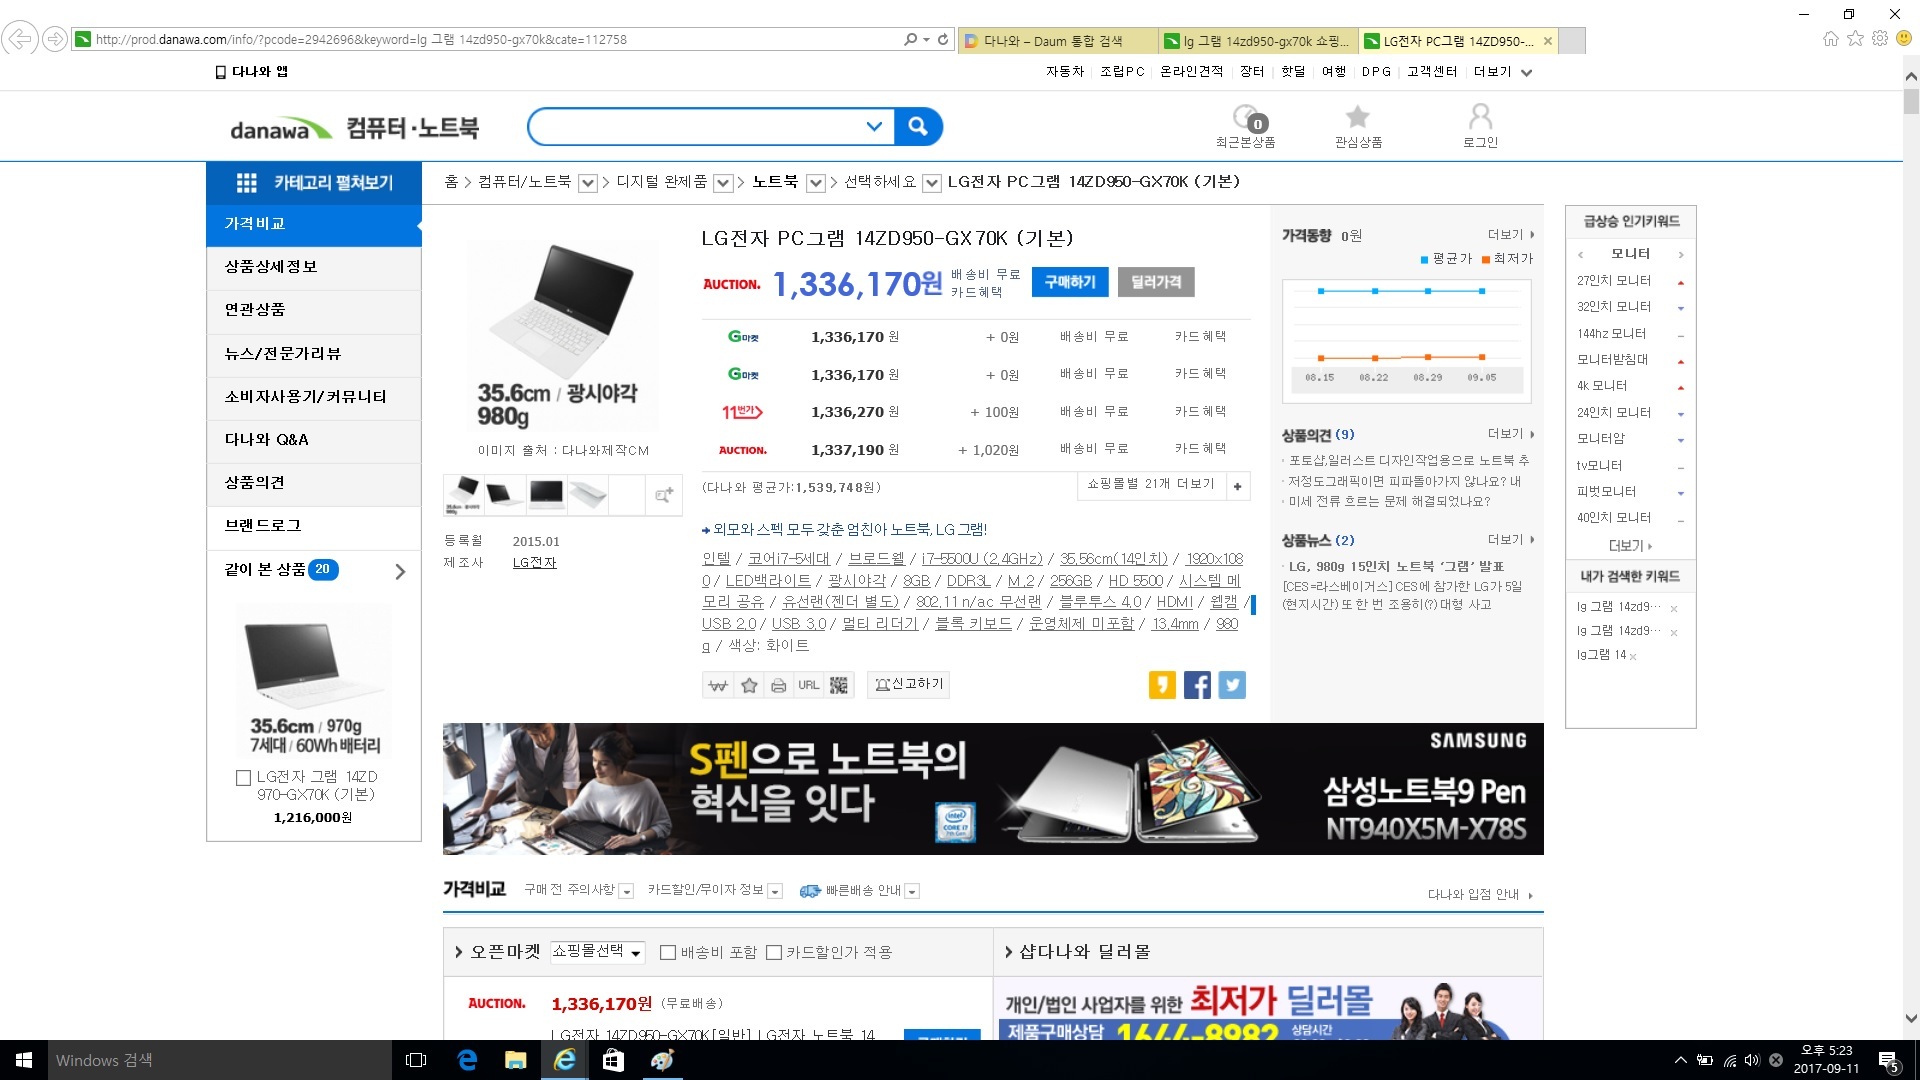Add product to favorites with star icon
This screenshot has width=1920, height=1080.
[x=749, y=685]
